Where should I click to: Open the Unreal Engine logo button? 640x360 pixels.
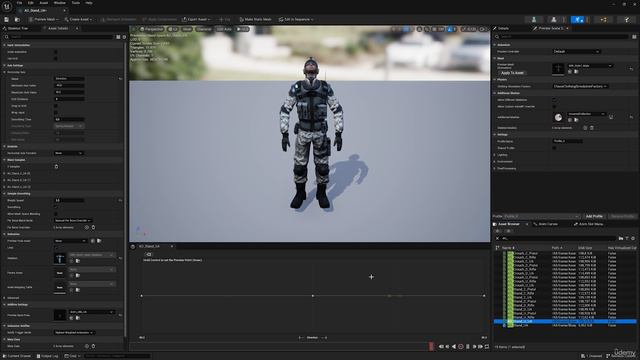[x=7, y=6]
